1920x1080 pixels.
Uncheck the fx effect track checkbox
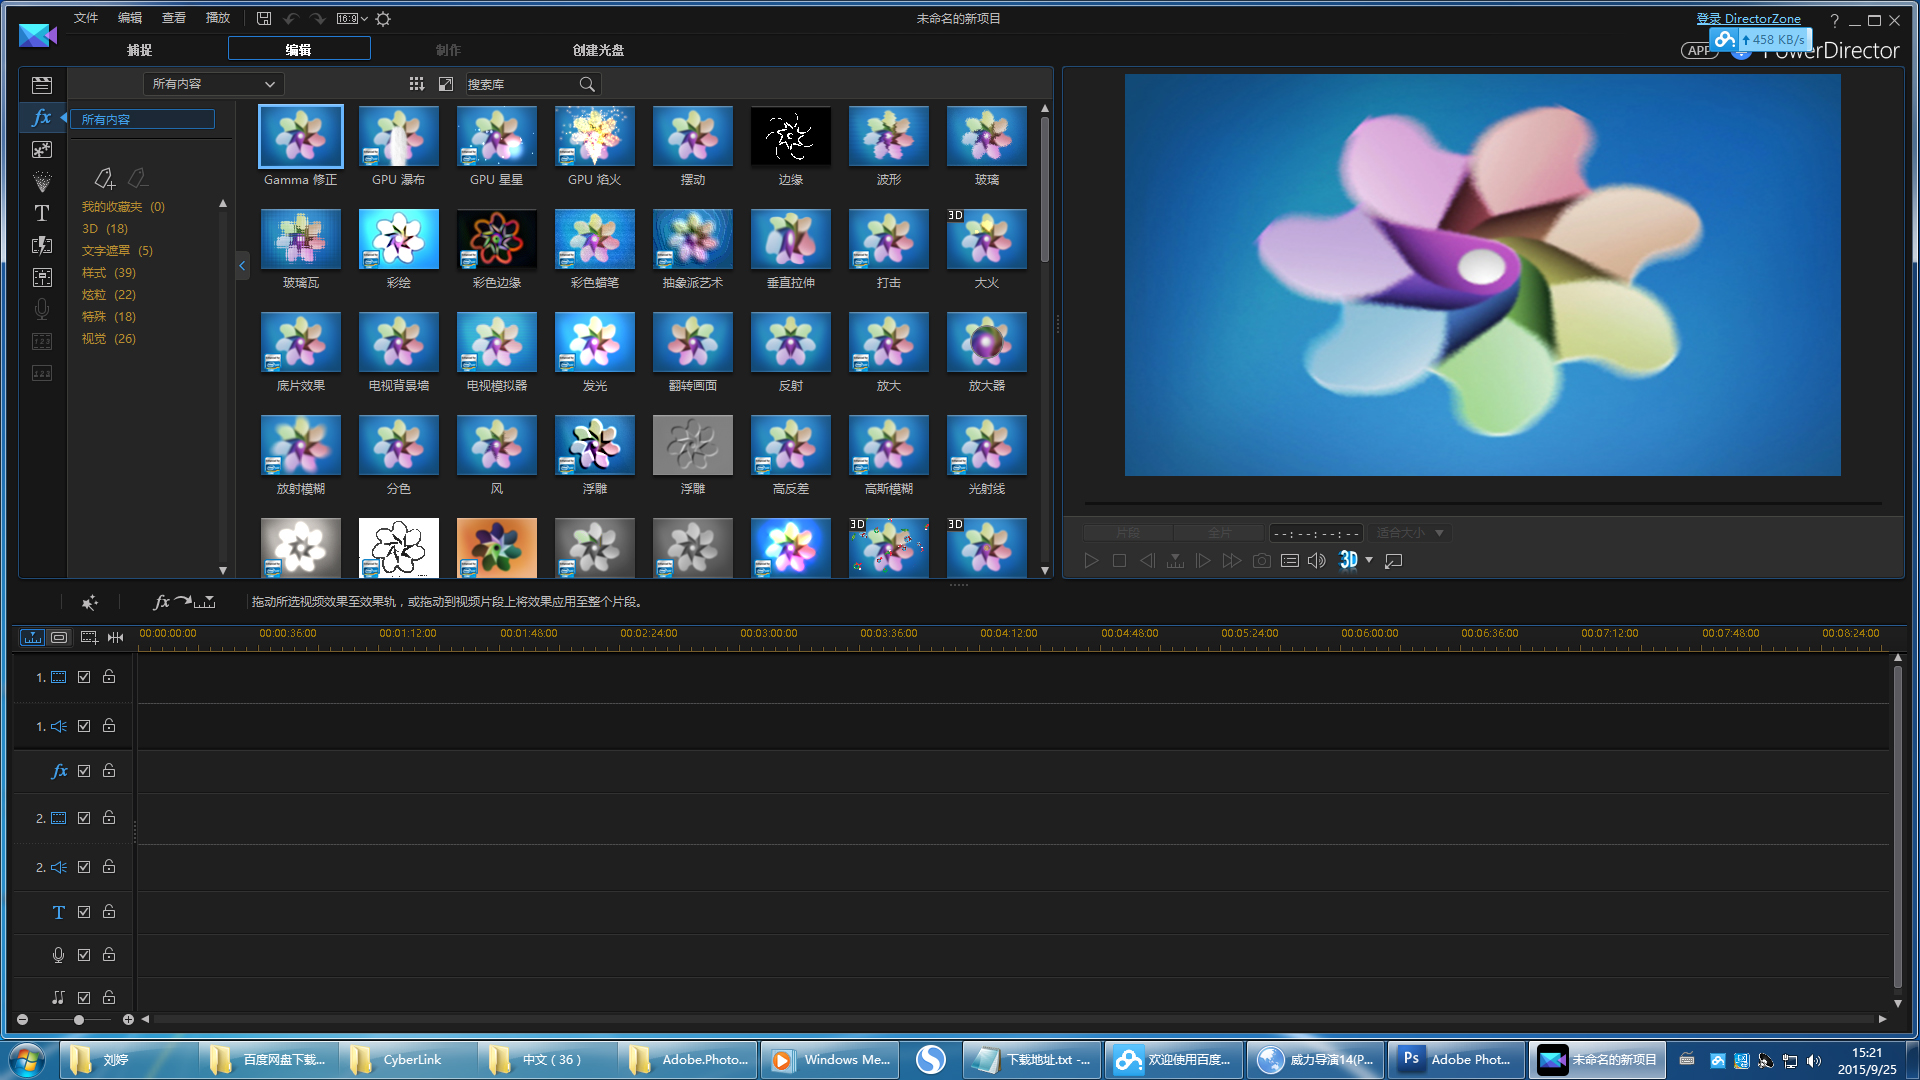pyautogui.click(x=84, y=771)
